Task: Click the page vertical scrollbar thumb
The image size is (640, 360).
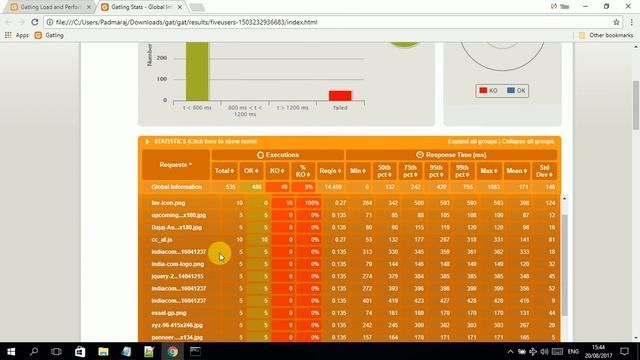Action: (636, 105)
